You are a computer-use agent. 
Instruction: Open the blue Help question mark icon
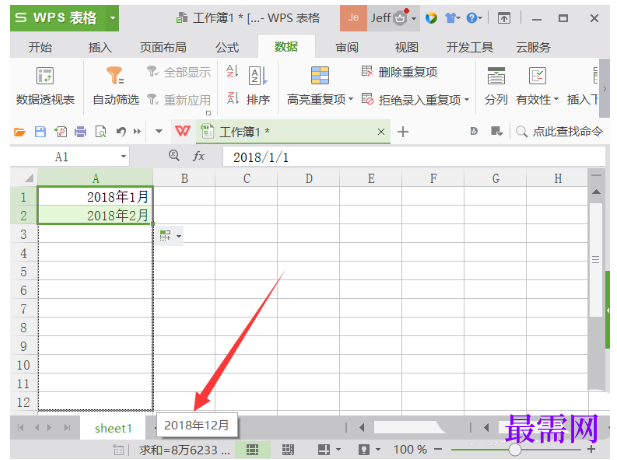coord(473,18)
